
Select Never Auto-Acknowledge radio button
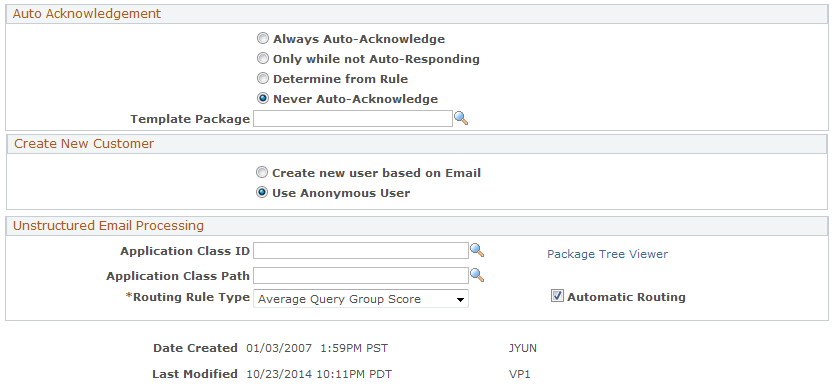(x=263, y=98)
